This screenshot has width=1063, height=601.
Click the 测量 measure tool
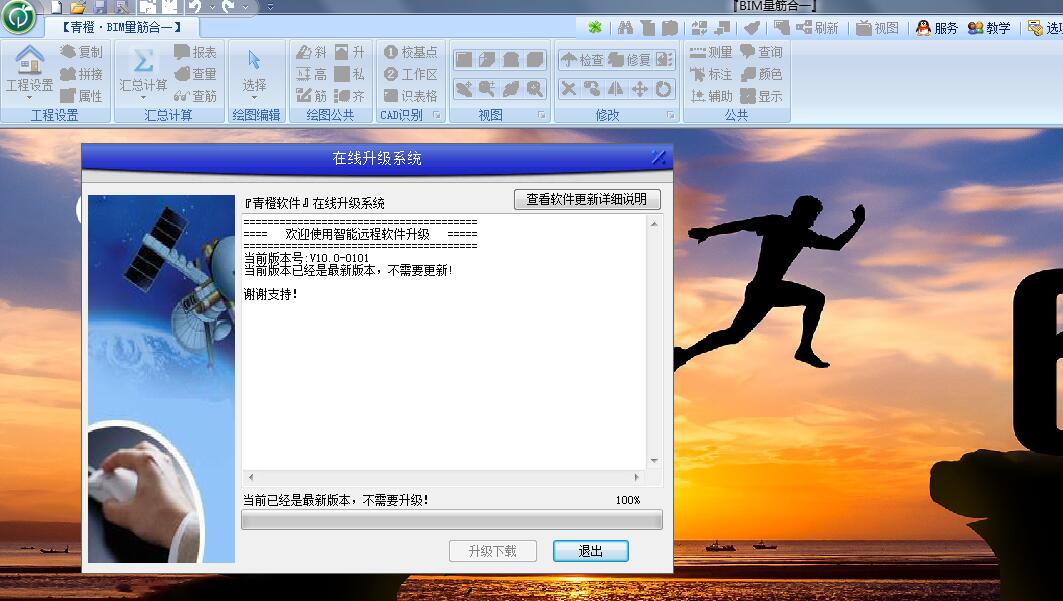(x=711, y=52)
